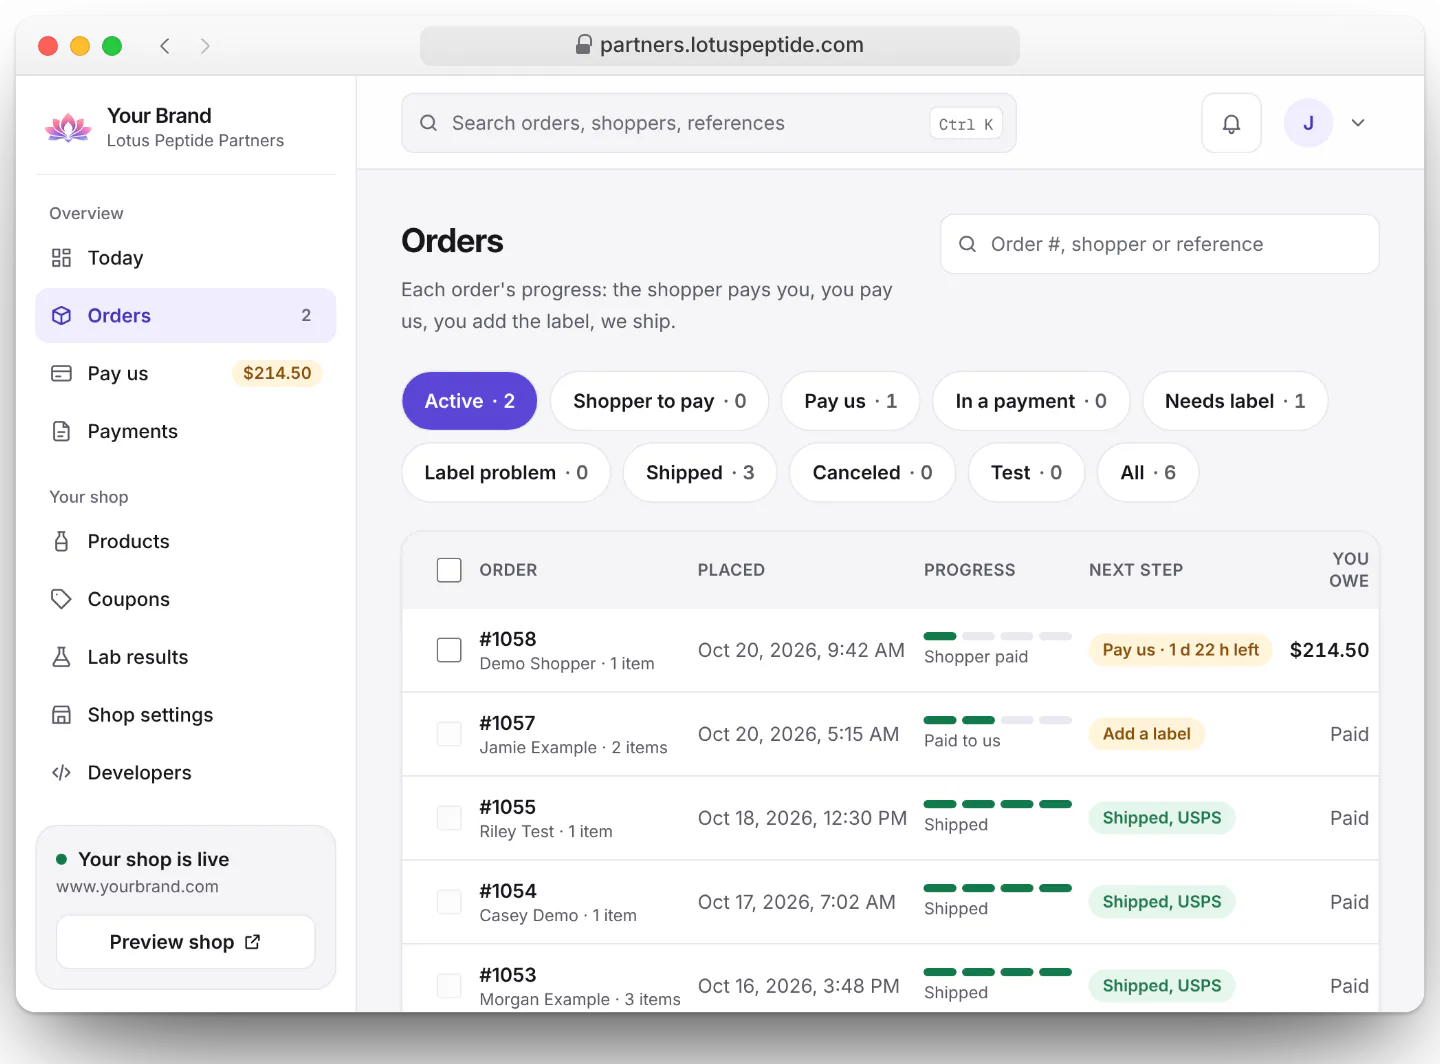Check the box for order #1058
The image size is (1440, 1064).
pyautogui.click(x=449, y=650)
